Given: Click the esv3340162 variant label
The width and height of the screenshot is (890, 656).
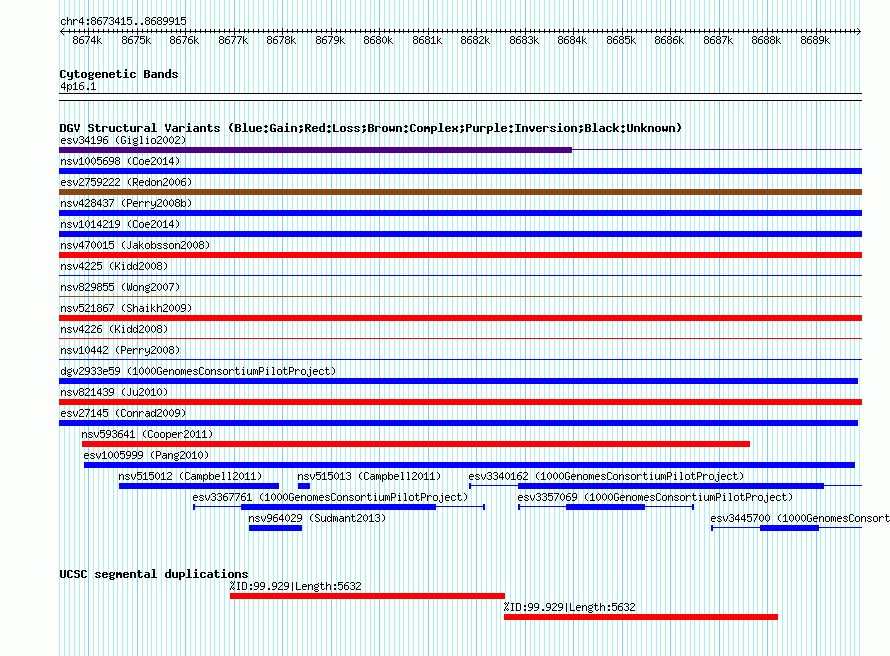Looking at the screenshot, I should pyautogui.click(x=606, y=476).
